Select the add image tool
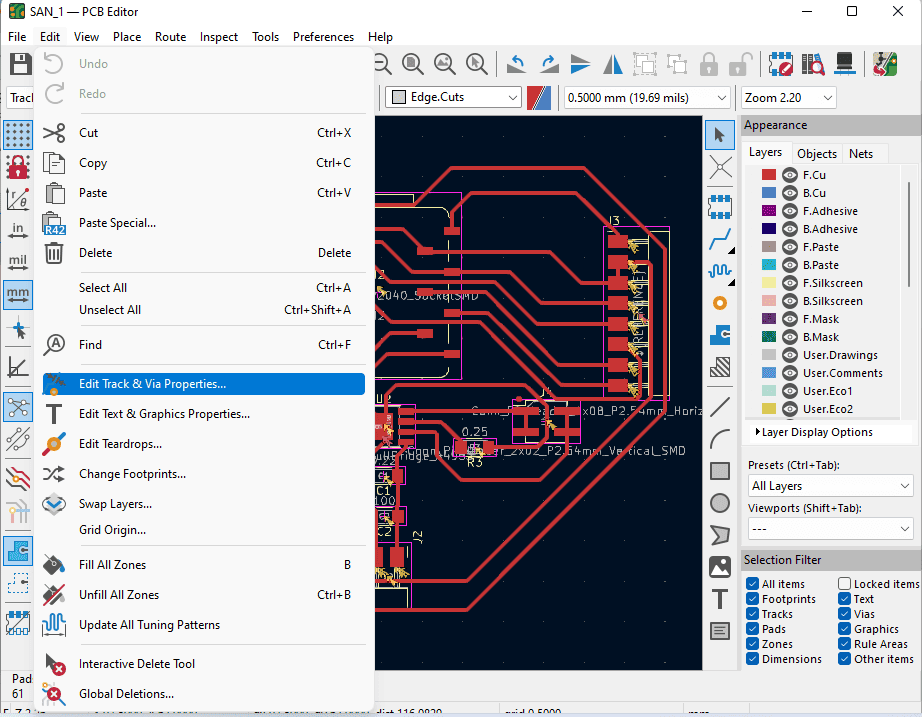 point(720,566)
